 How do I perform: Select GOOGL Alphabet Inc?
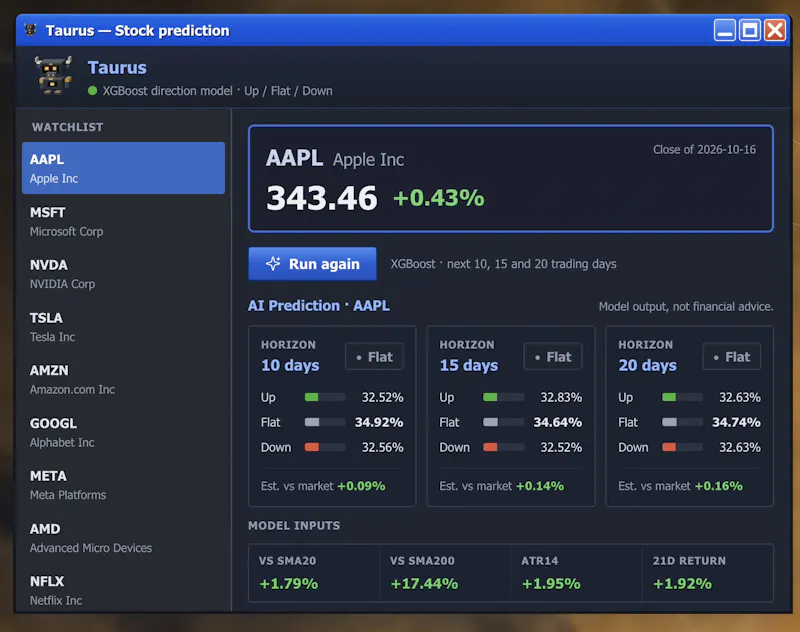123,433
